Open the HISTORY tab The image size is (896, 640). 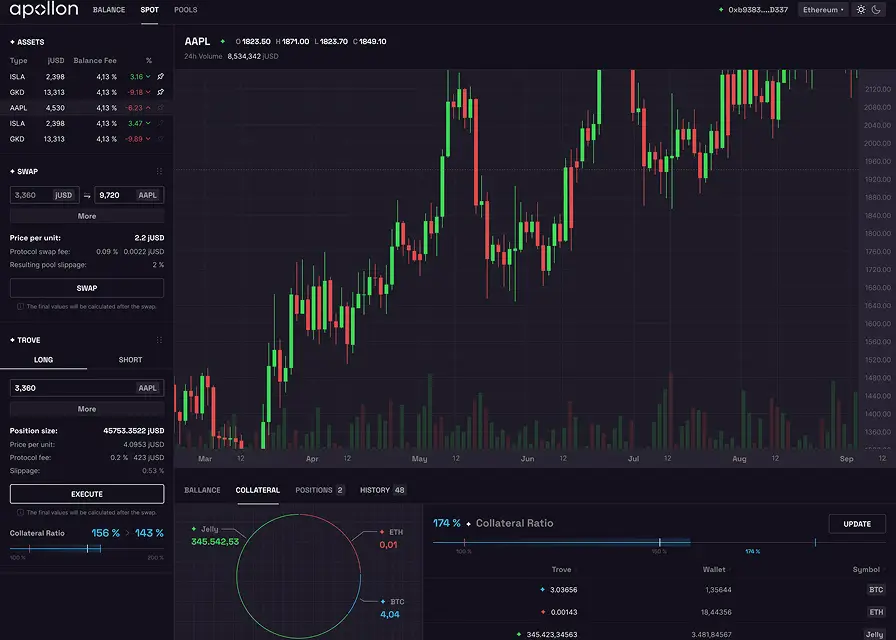pyautogui.click(x=383, y=490)
